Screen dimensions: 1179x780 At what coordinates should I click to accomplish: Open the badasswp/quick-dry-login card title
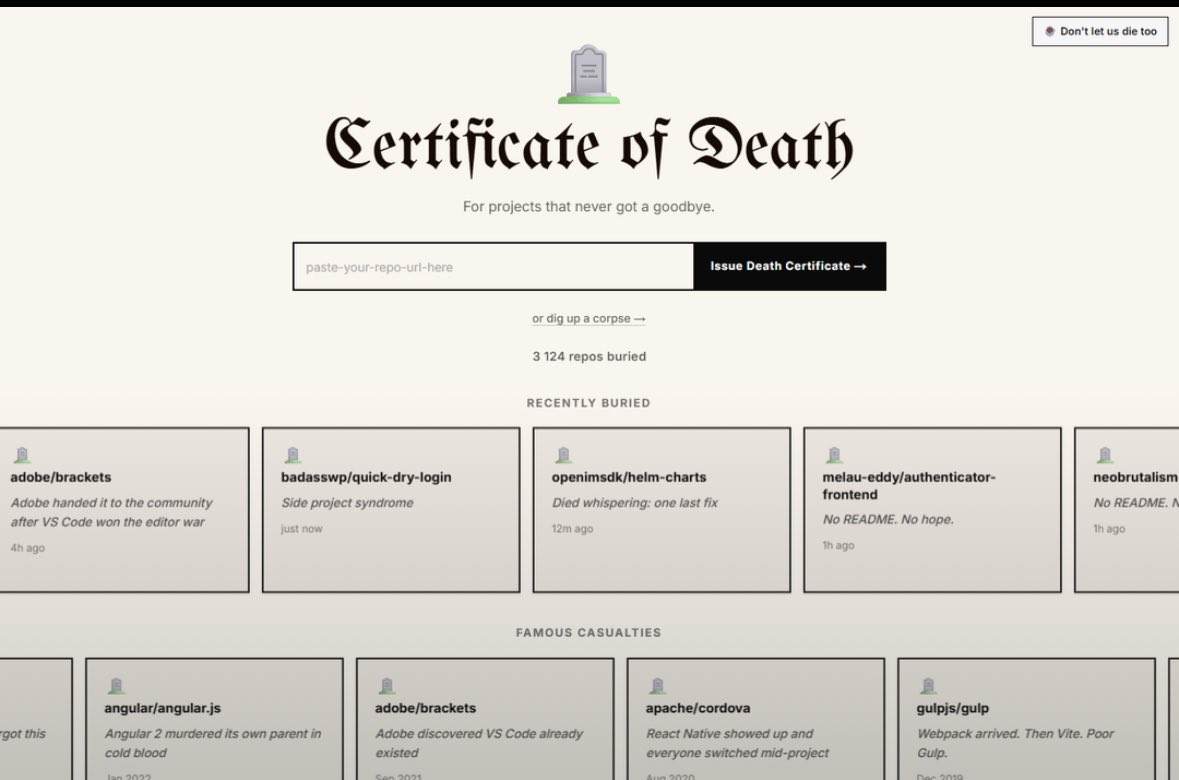coord(366,477)
